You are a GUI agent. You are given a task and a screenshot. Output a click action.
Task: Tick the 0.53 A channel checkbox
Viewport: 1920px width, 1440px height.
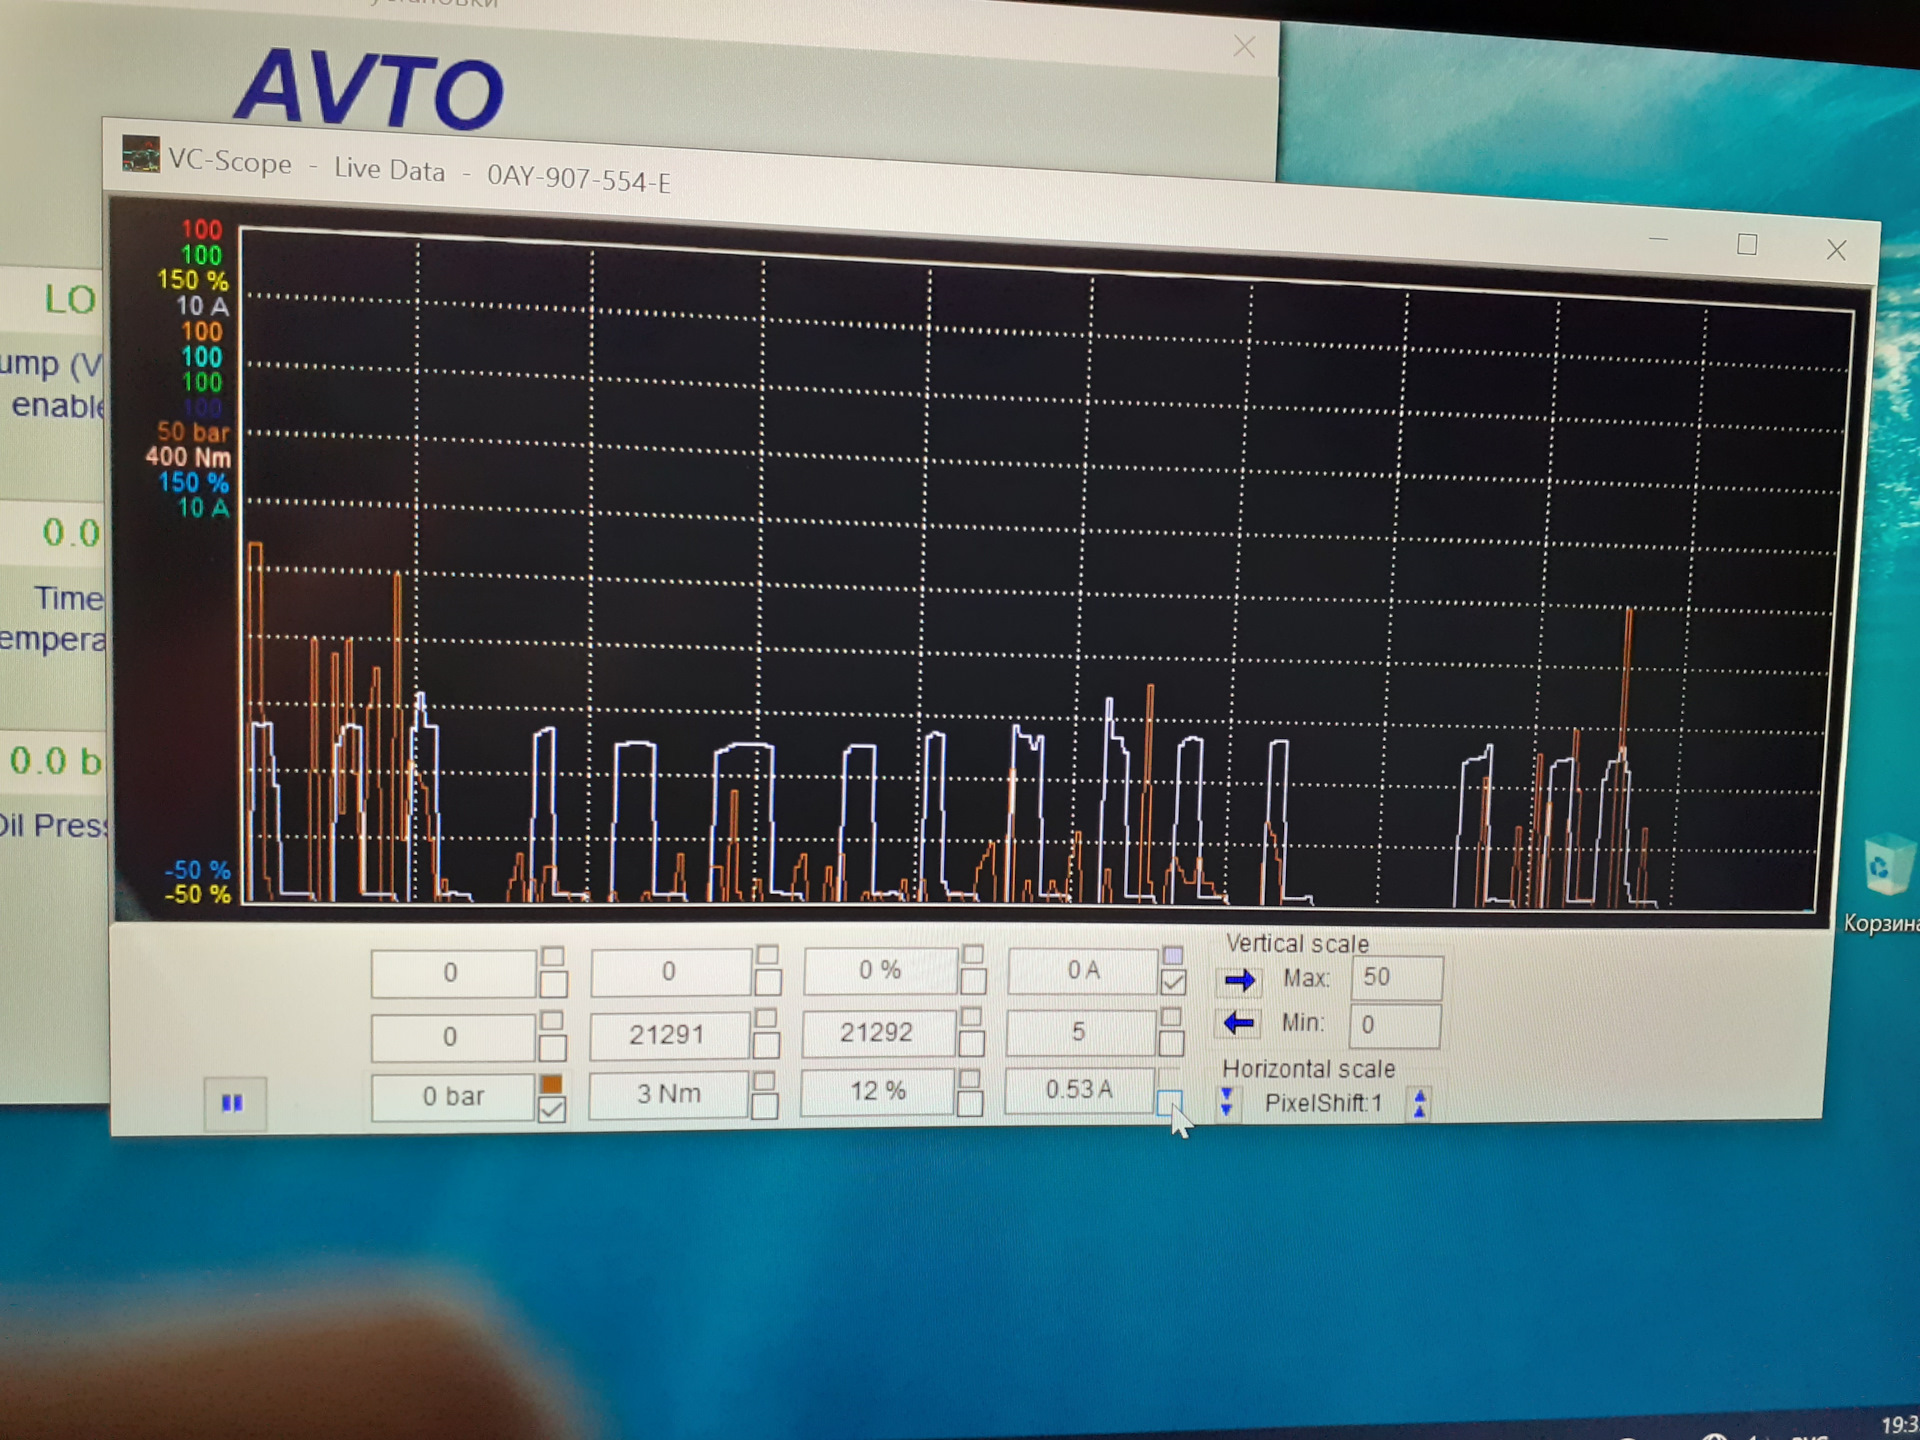[x=1168, y=1103]
